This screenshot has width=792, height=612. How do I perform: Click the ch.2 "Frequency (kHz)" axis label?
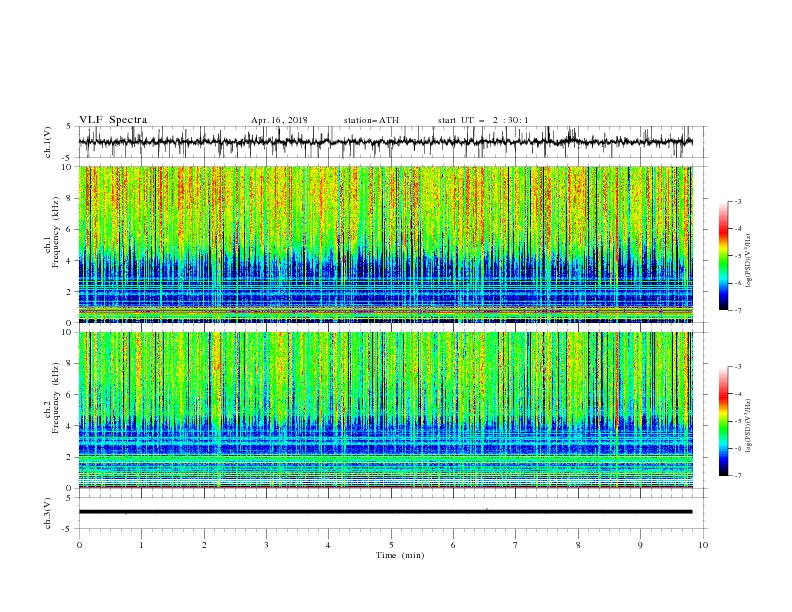[x=56, y=397]
